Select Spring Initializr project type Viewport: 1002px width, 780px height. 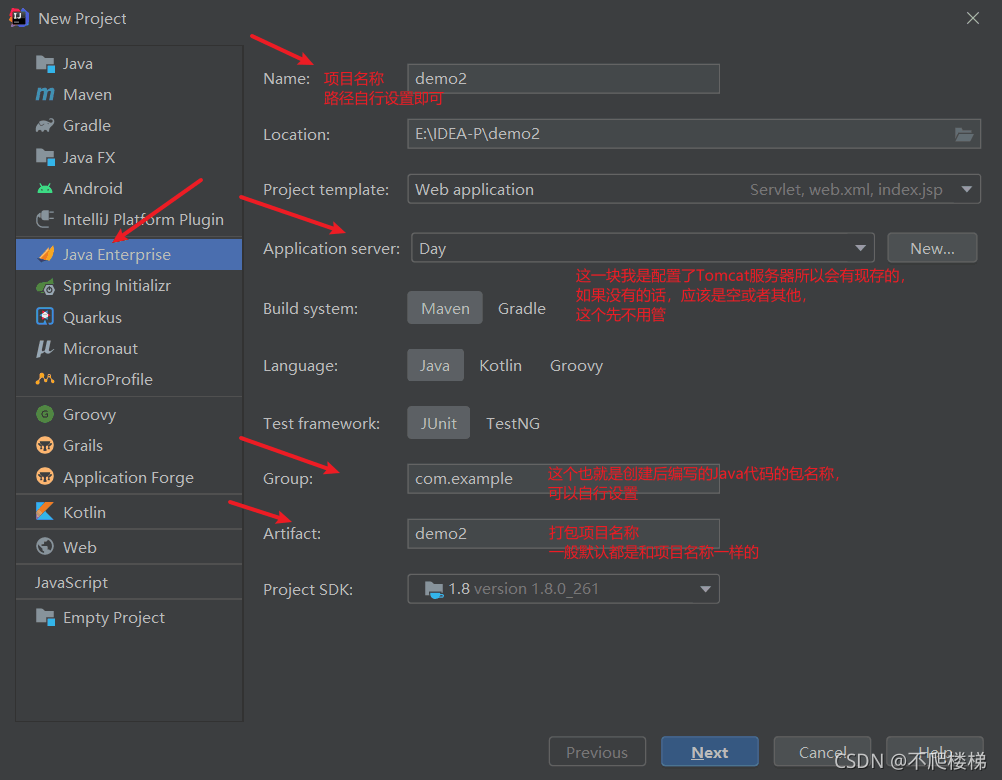coord(129,286)
